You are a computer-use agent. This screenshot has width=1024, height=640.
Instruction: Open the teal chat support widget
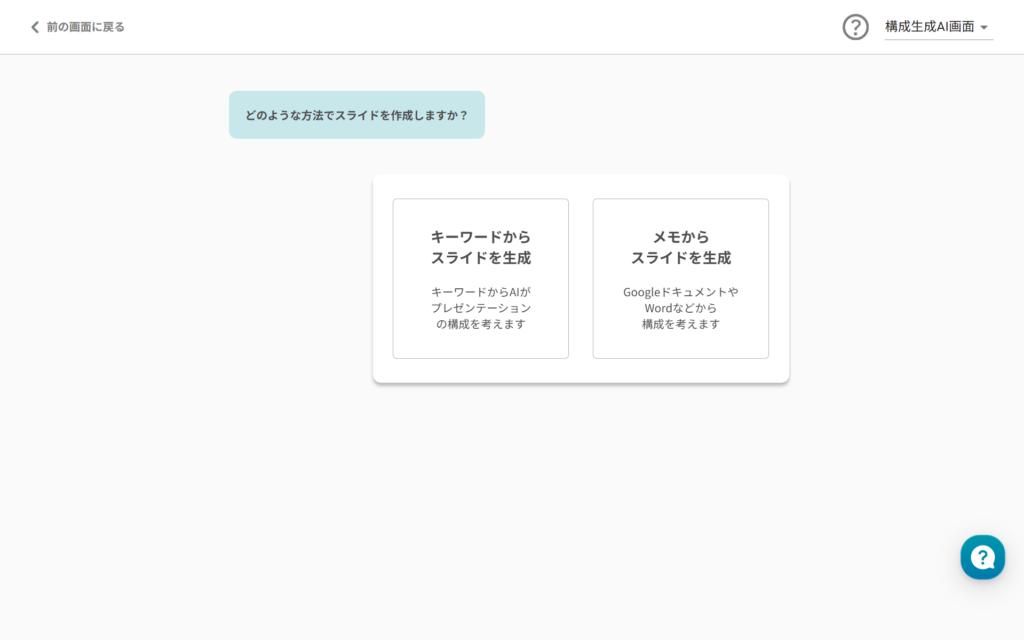coord(982,557)
